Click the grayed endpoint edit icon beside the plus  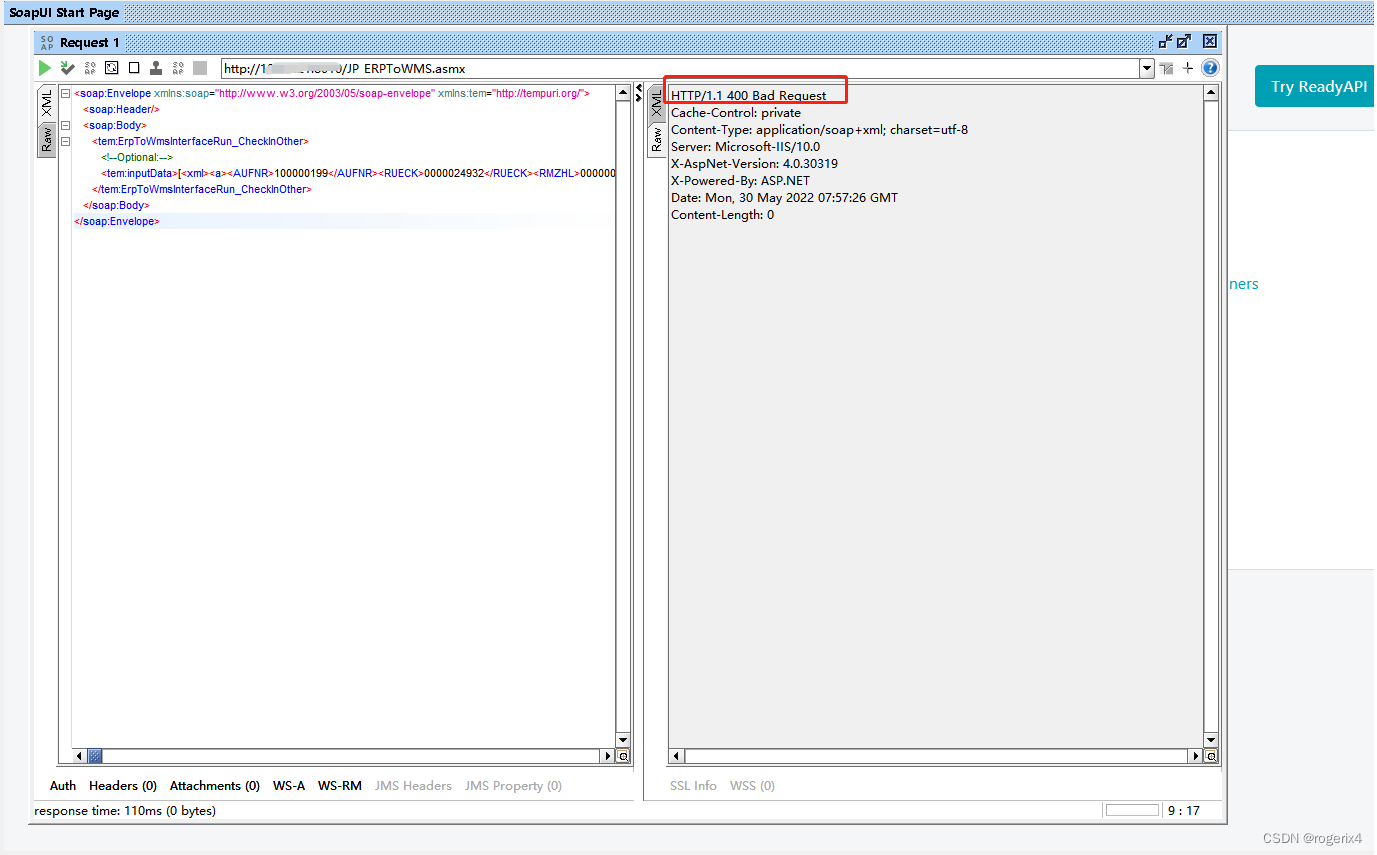click(x=1166, y=68)
